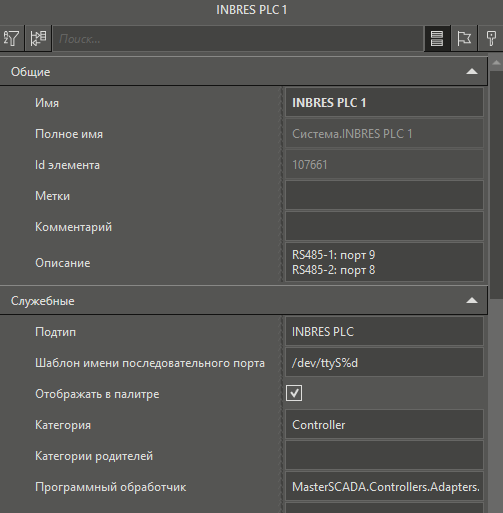This screenshot has width=503, height=513.
Task: Click the Категория field Controller
Action: 384,425
